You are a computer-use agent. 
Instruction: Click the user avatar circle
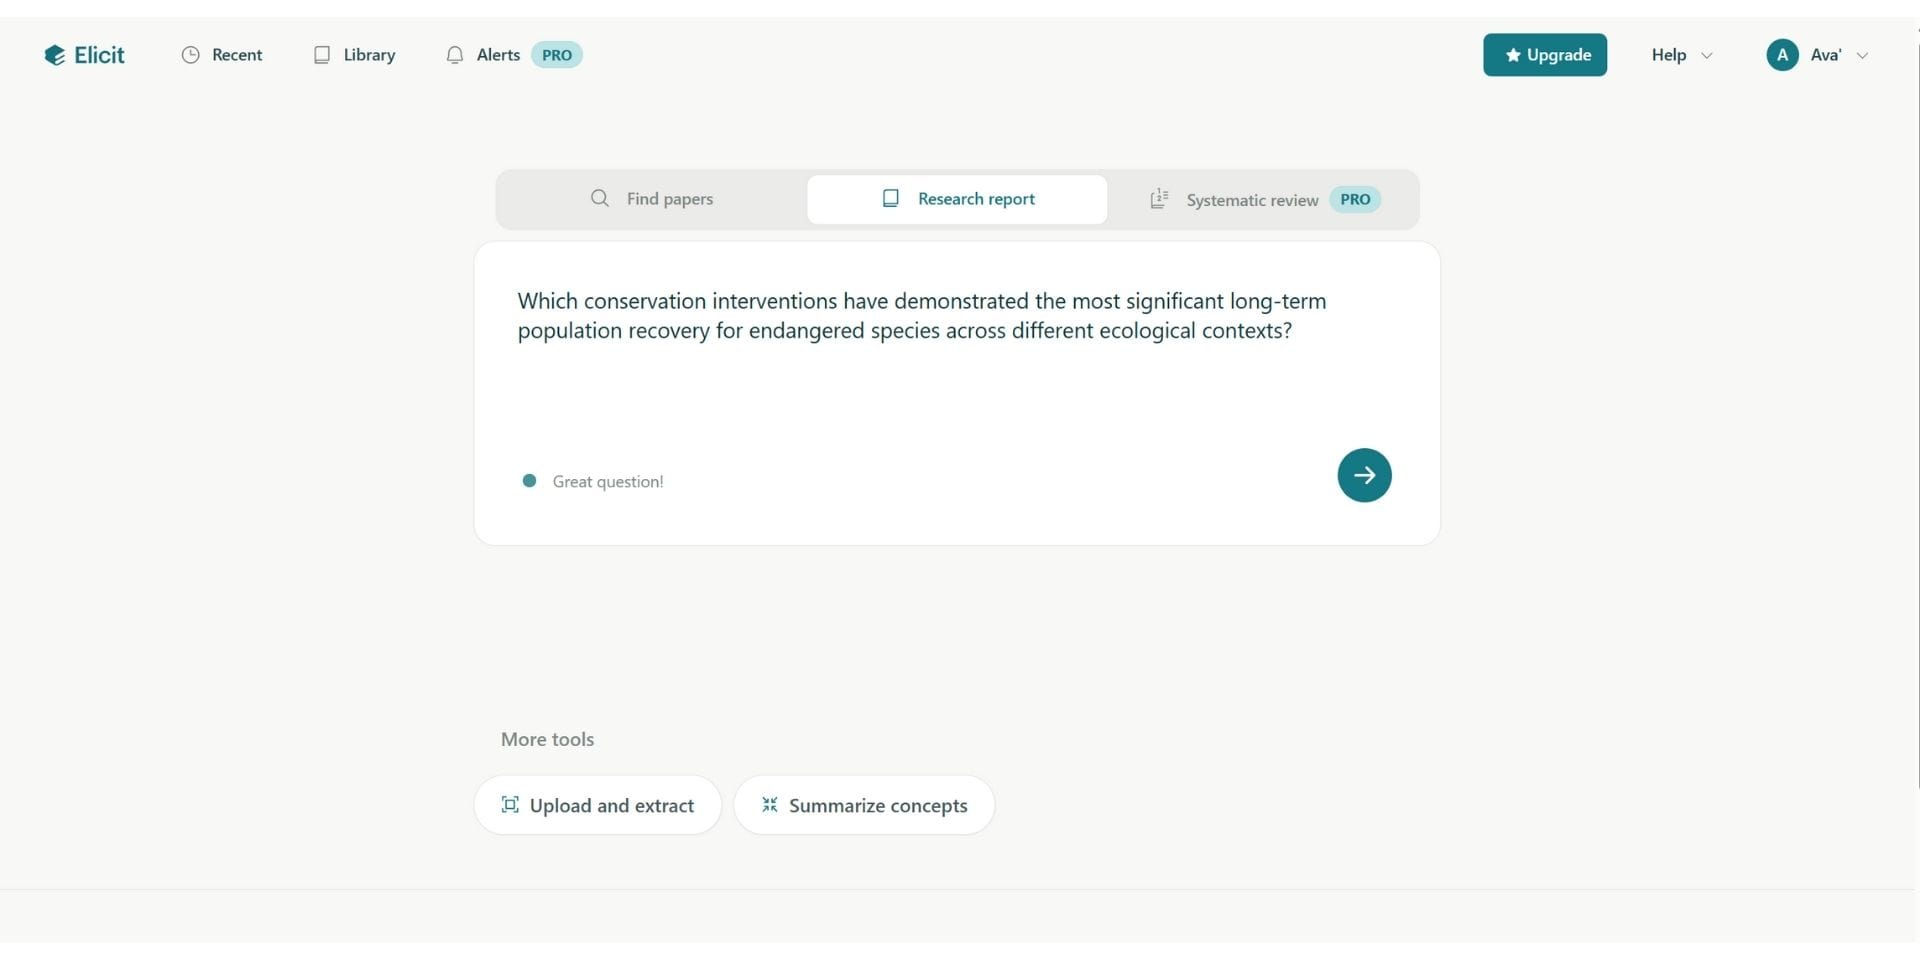(x=1782, y=55)
